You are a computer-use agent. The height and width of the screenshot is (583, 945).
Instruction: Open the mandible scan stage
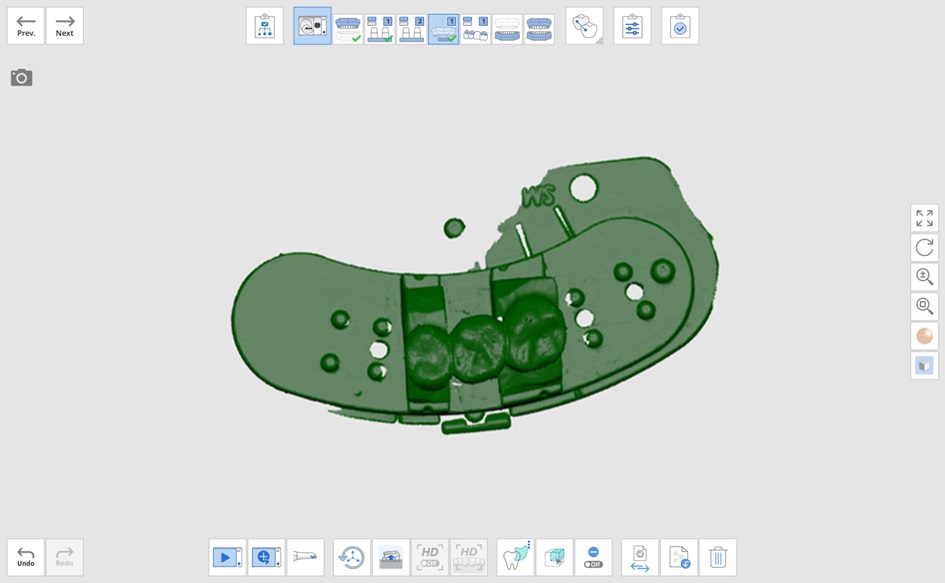[x=507, y=29]
